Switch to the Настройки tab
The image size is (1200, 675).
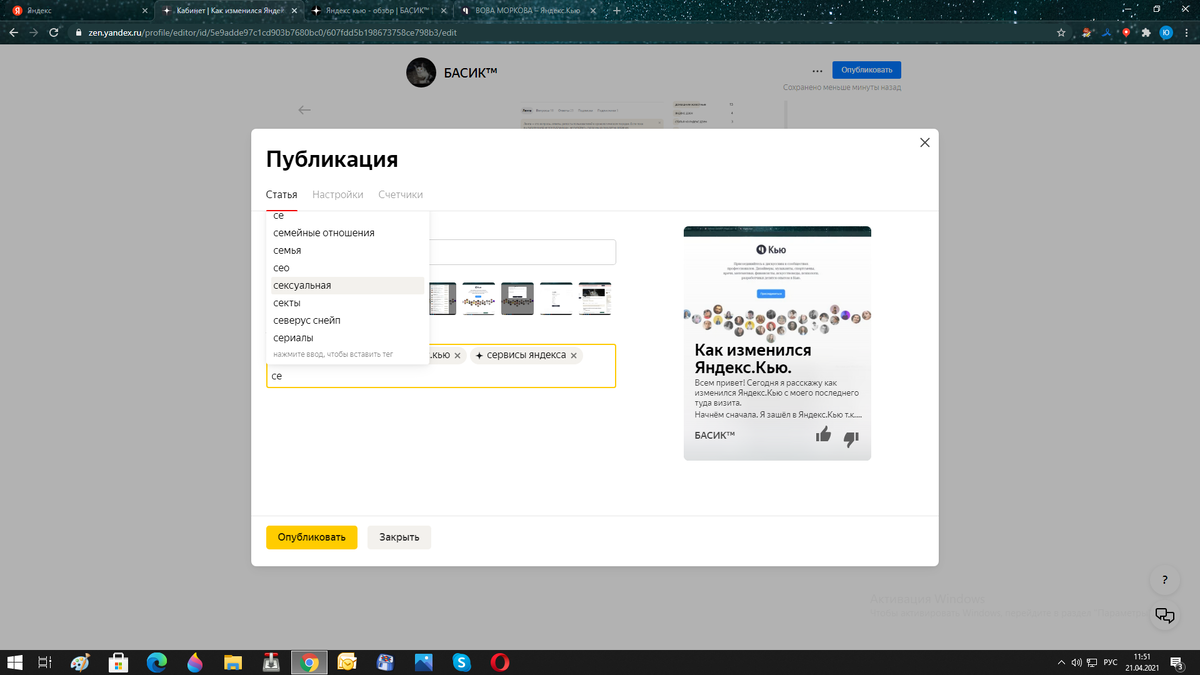tap(337, 195)
